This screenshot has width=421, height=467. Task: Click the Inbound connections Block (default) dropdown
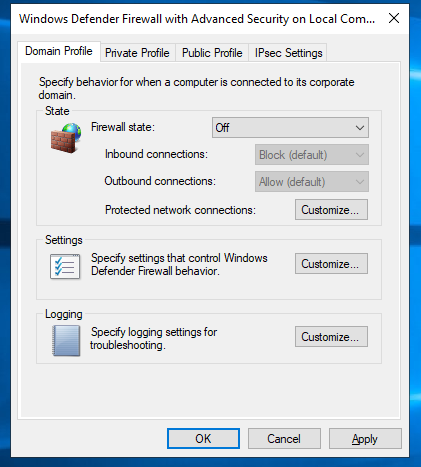[312, 155]
